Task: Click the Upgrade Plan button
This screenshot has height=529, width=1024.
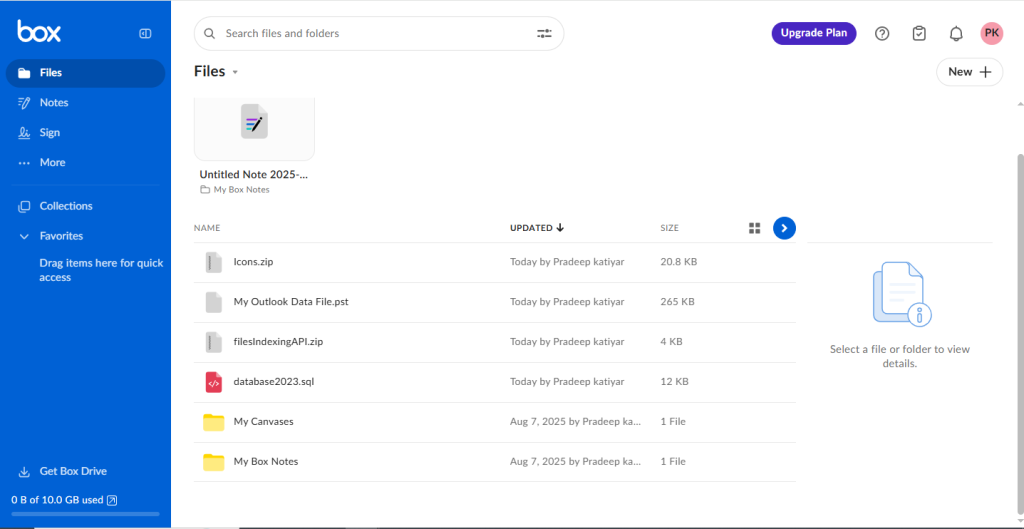Action: [x=813, y=33]
